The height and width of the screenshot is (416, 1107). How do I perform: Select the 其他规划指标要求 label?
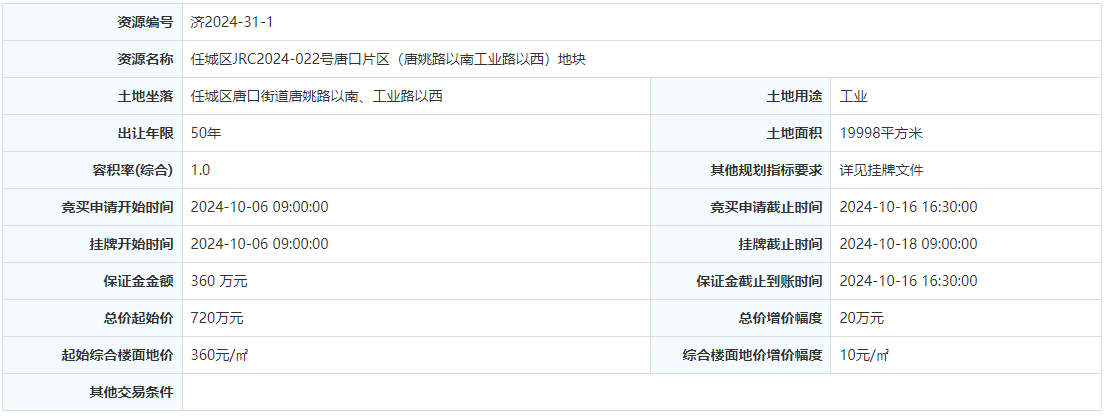[766, 170]
